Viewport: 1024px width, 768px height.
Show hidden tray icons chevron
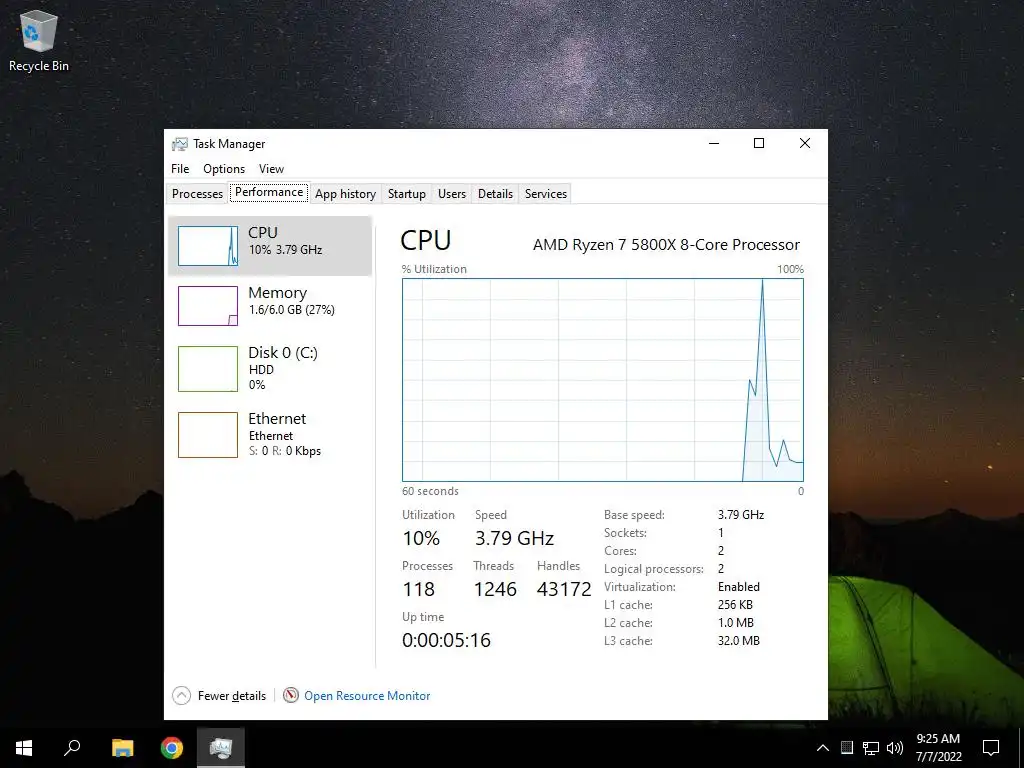pyautogui.click(x=823, y=748)
